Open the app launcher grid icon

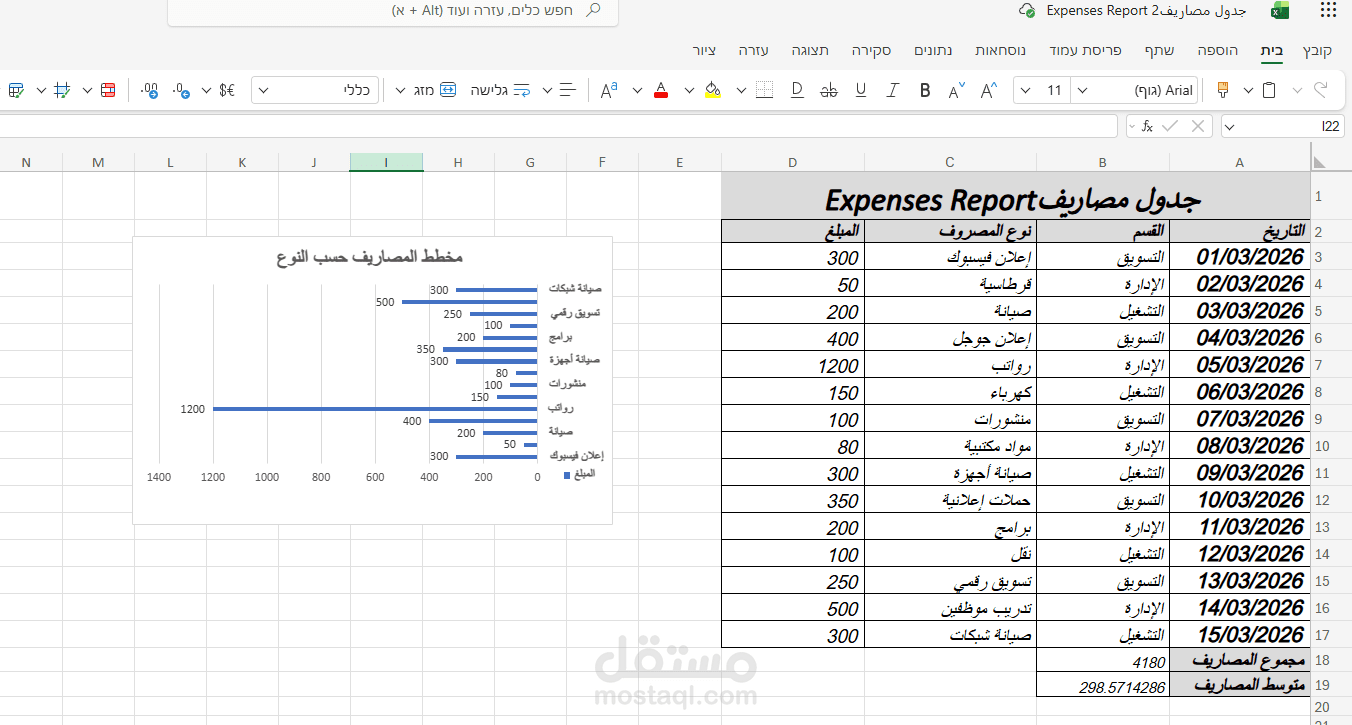point(1328,11)
